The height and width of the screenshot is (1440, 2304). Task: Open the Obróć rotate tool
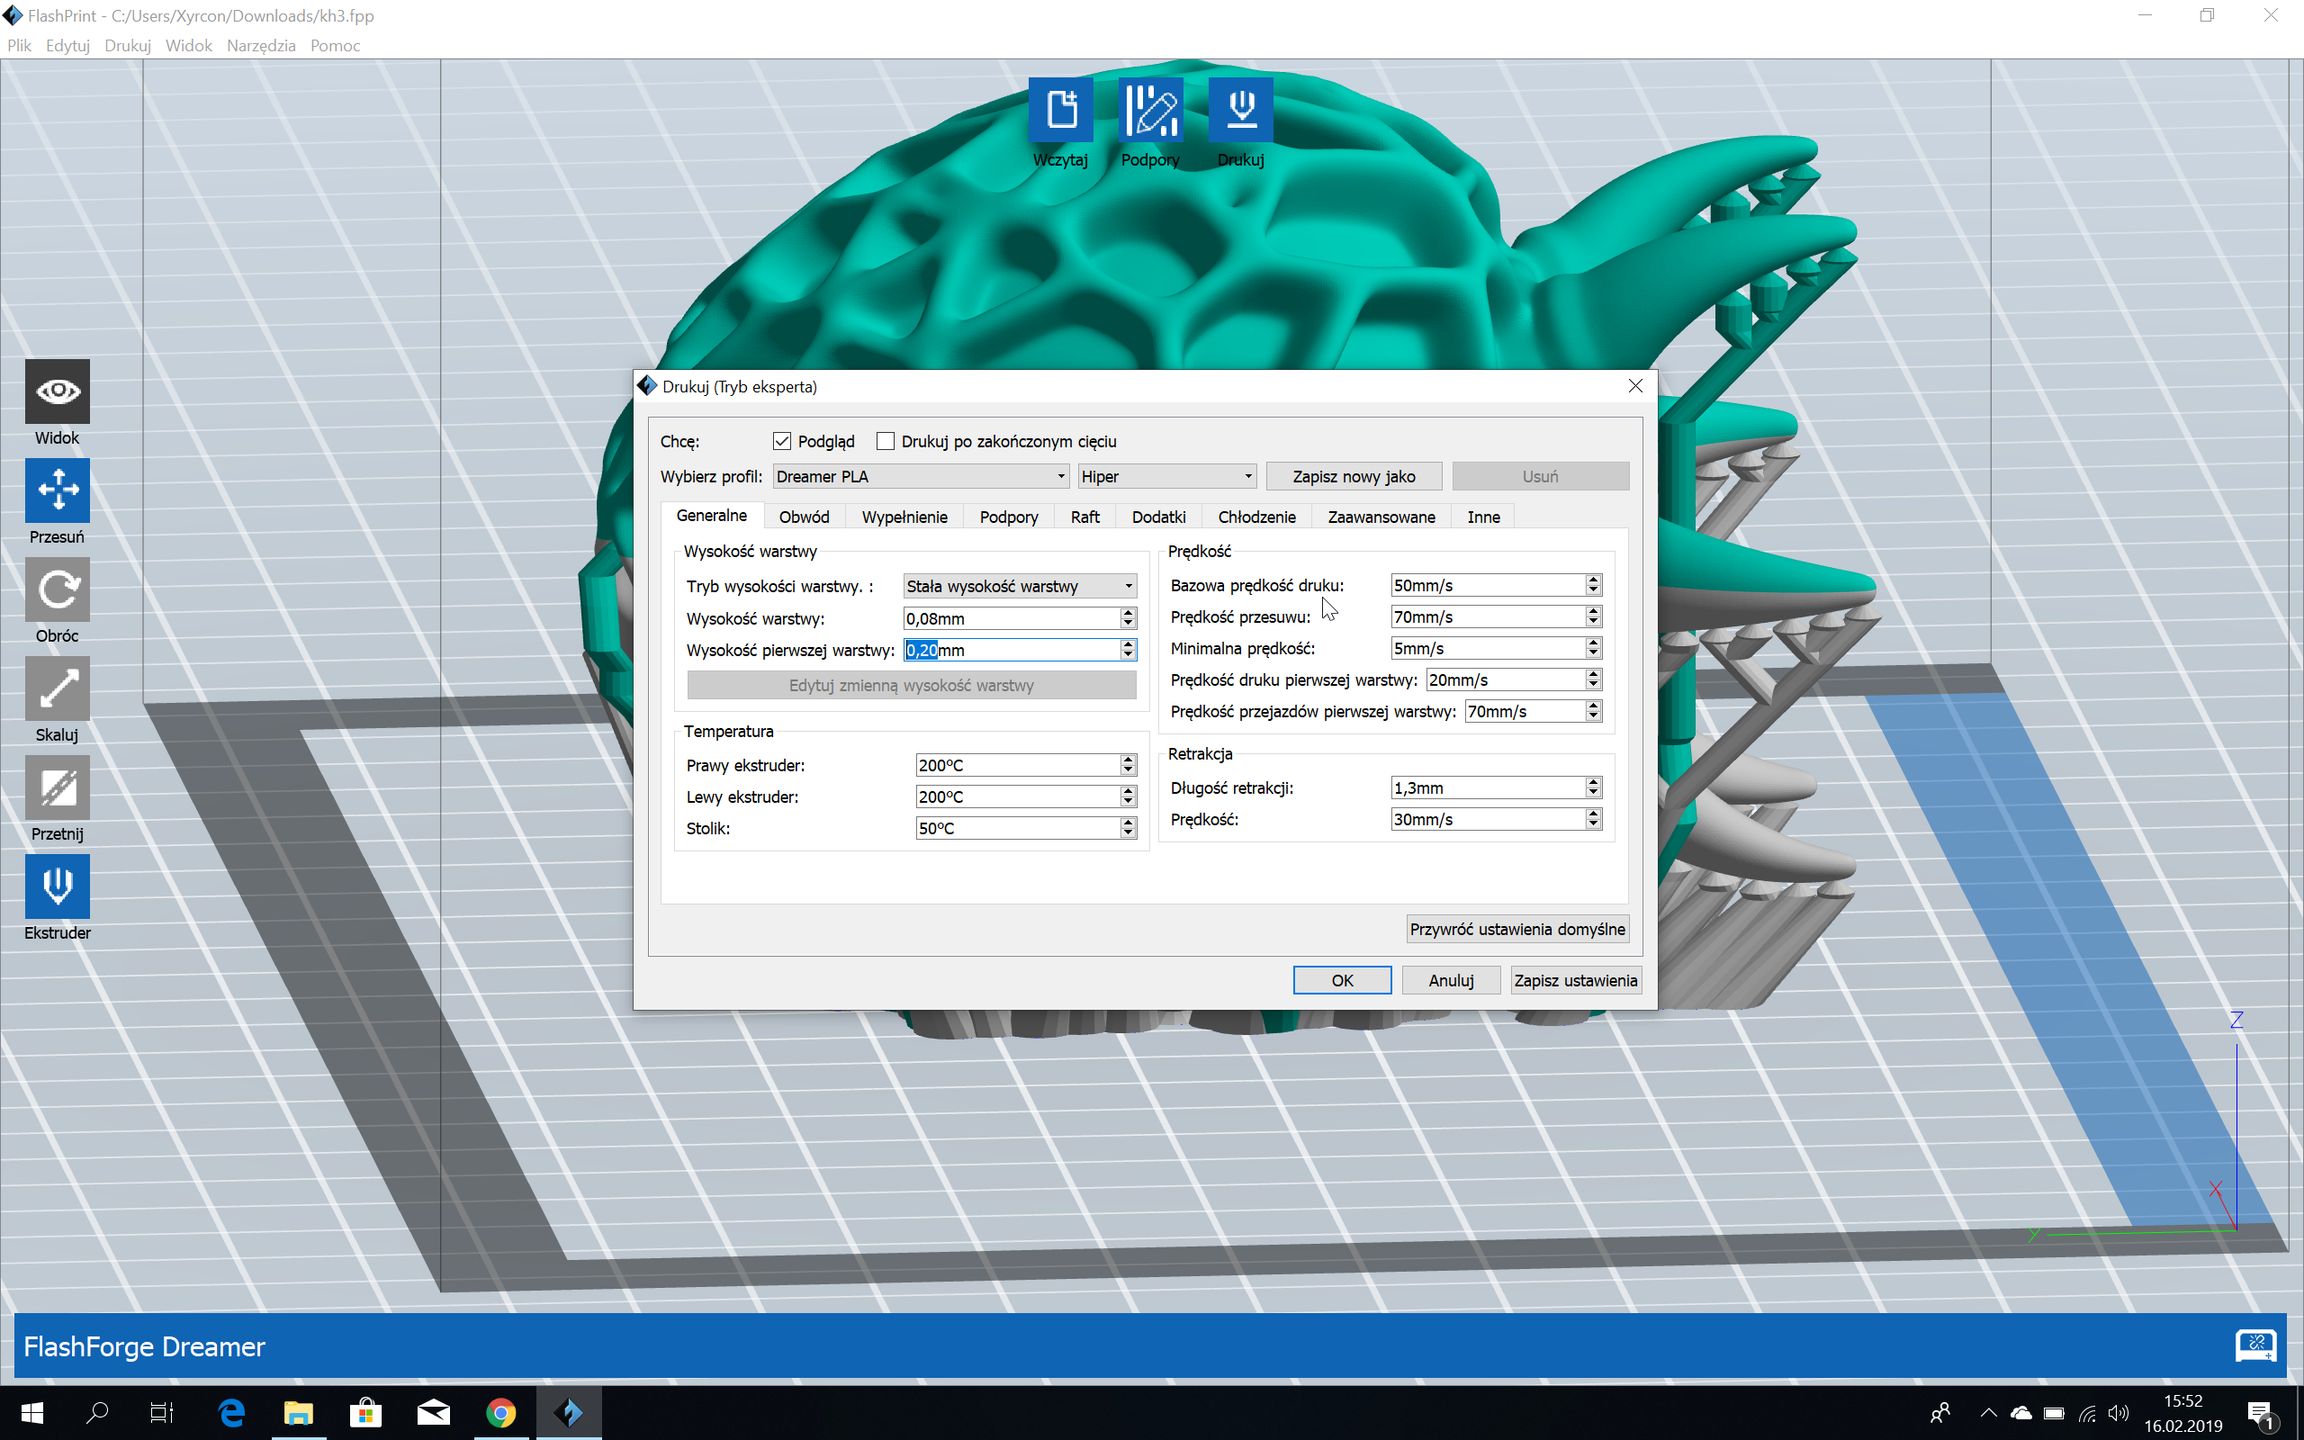click(57, 589)
